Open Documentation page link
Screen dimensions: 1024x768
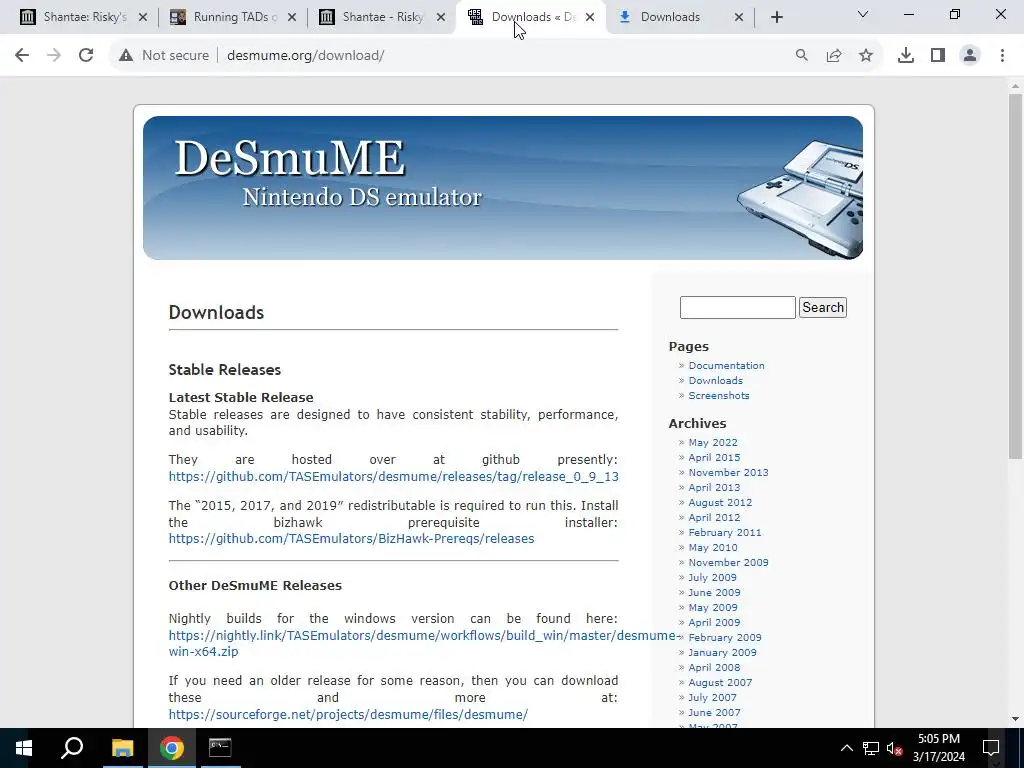[x=726, y=366]
